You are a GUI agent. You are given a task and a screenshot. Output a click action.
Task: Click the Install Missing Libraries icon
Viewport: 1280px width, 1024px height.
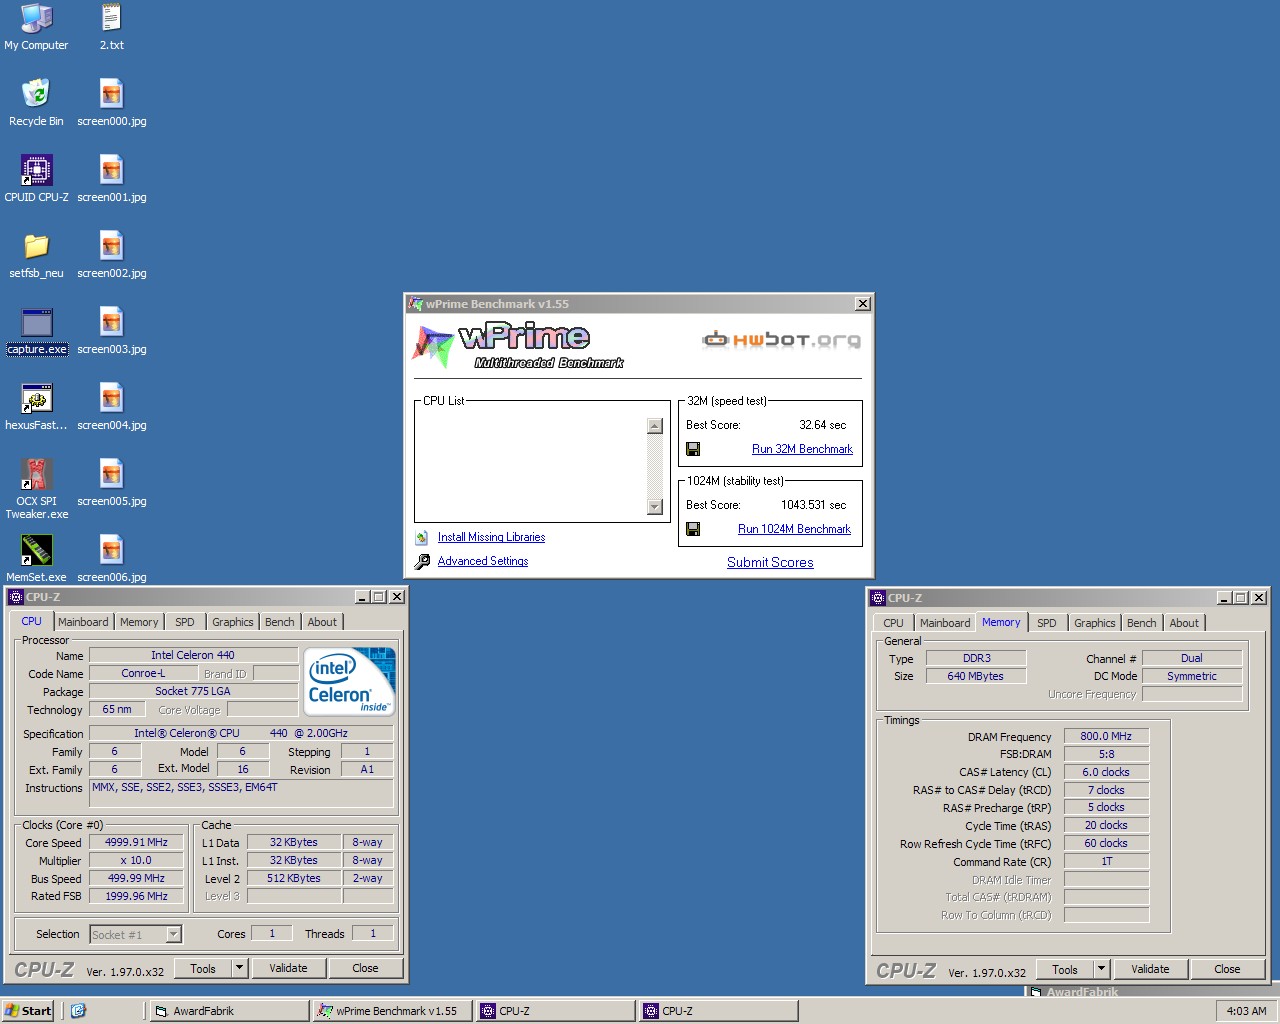422,537
